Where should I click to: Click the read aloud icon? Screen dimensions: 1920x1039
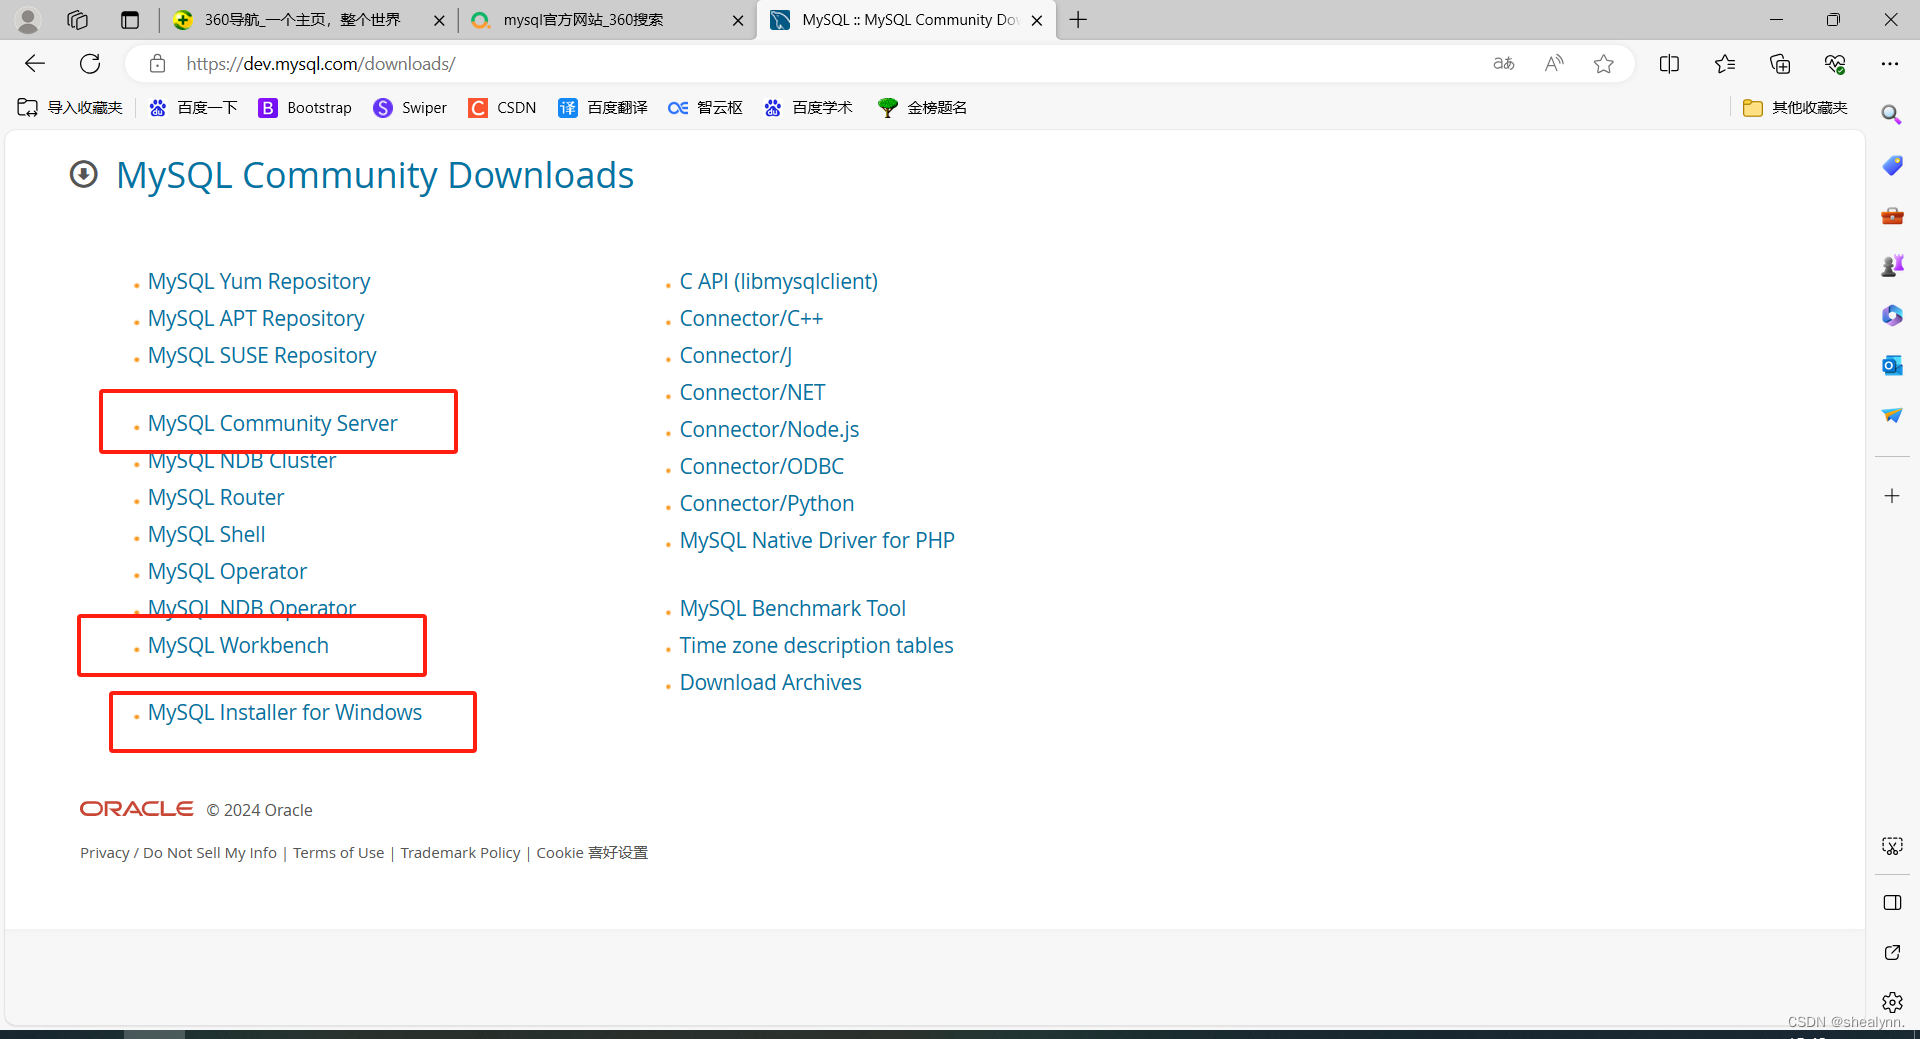point(1553,64)
